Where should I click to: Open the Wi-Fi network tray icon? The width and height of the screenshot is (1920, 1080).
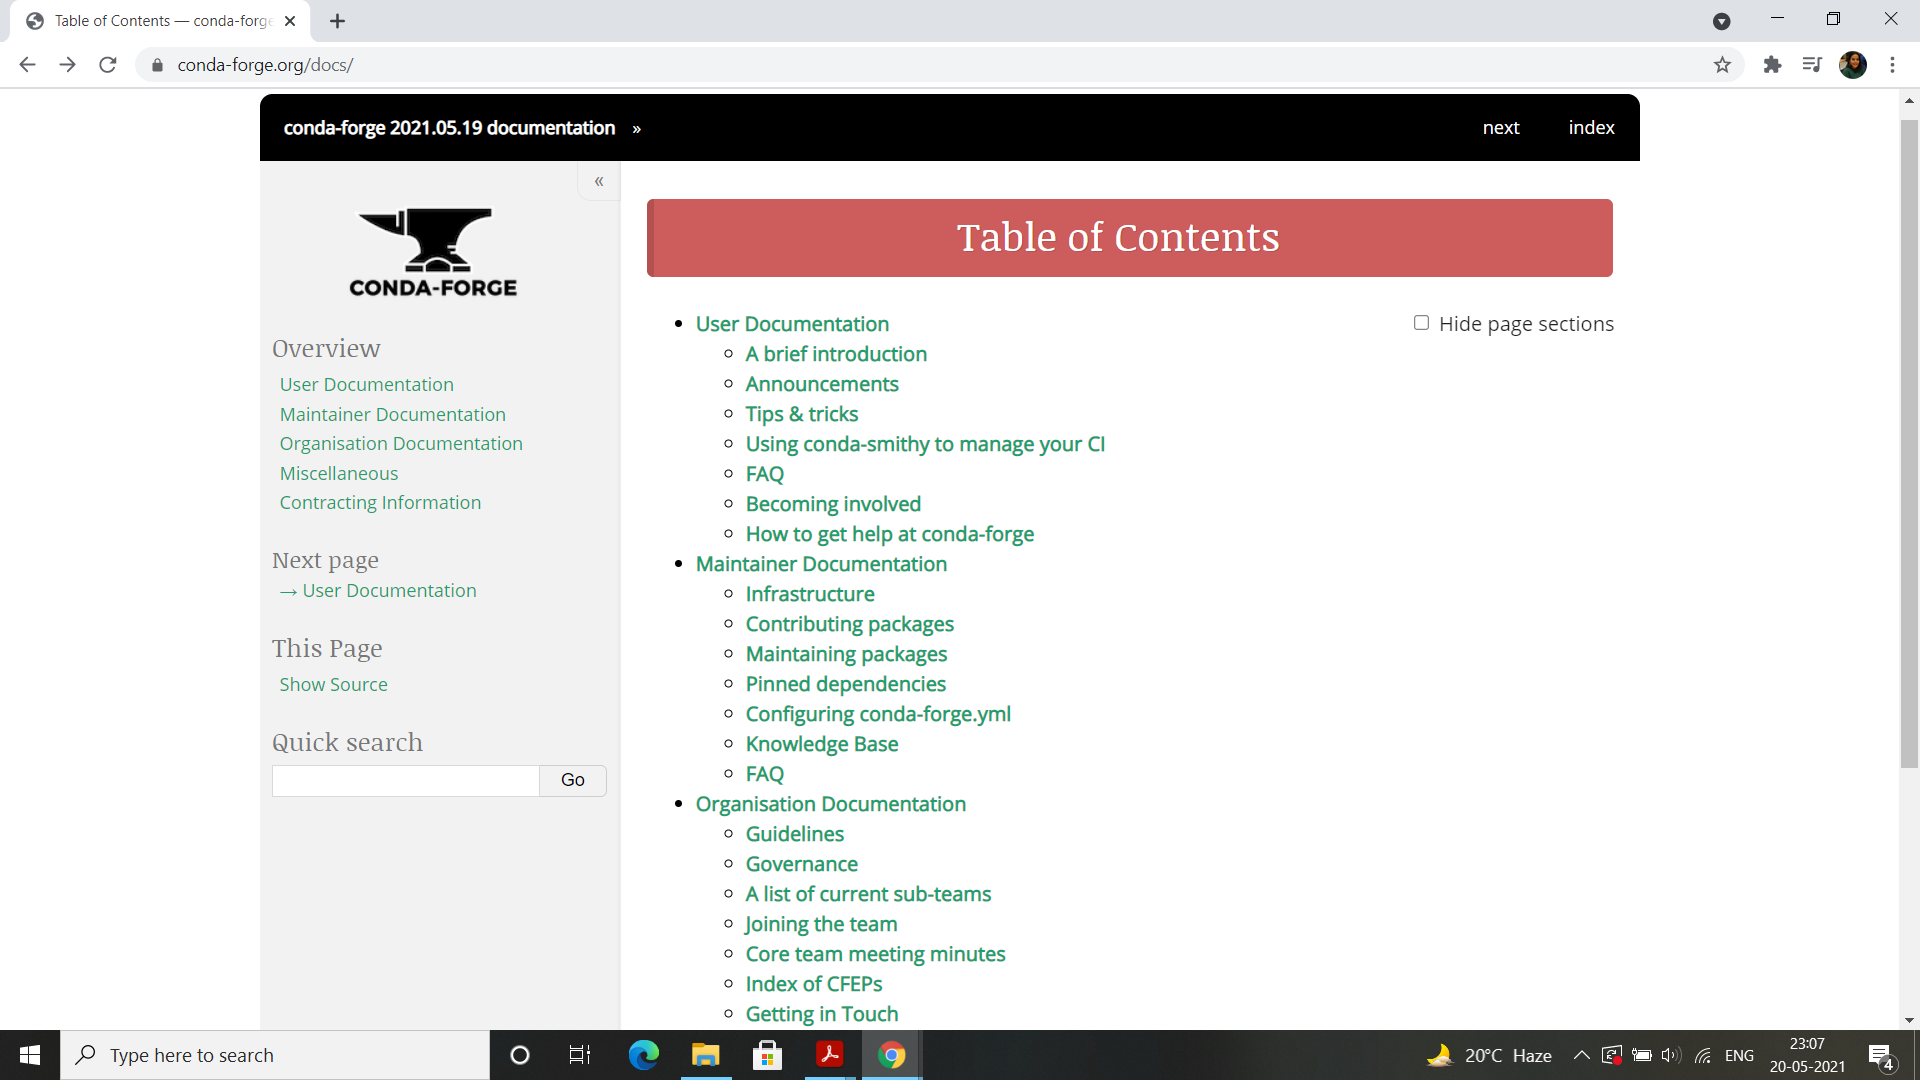pos(1703,1055)
